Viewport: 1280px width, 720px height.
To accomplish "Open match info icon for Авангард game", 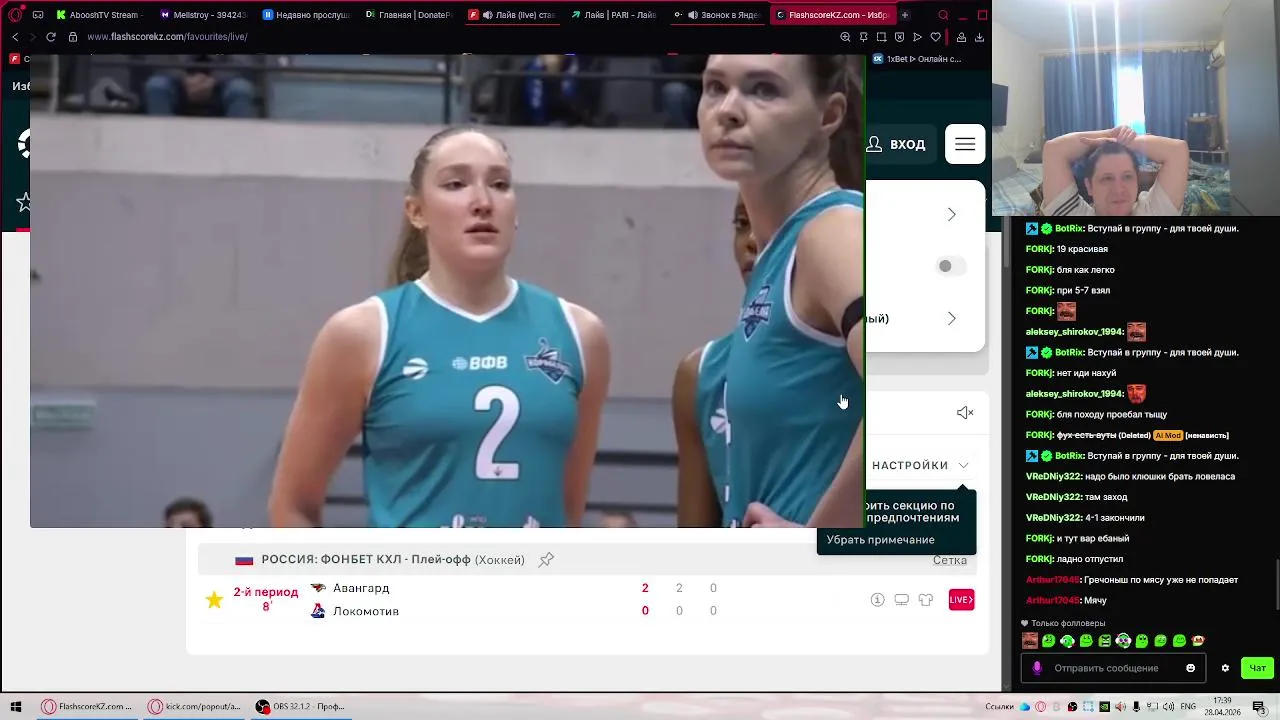I will 877,600.
